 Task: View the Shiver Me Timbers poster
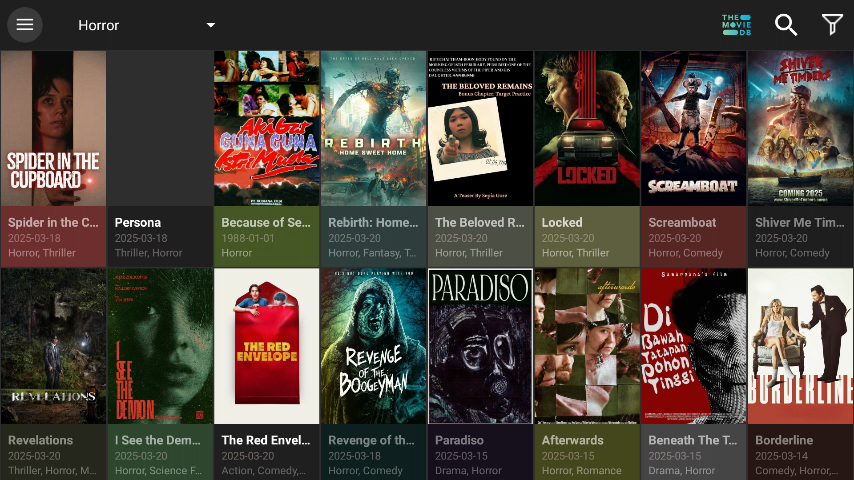tap(800, 128)
